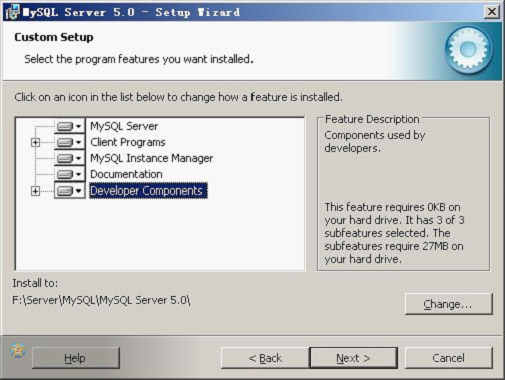Proceed with the Next > button
Image resolution: width=505 pixels, height=380 pixels.
(353, 358)
